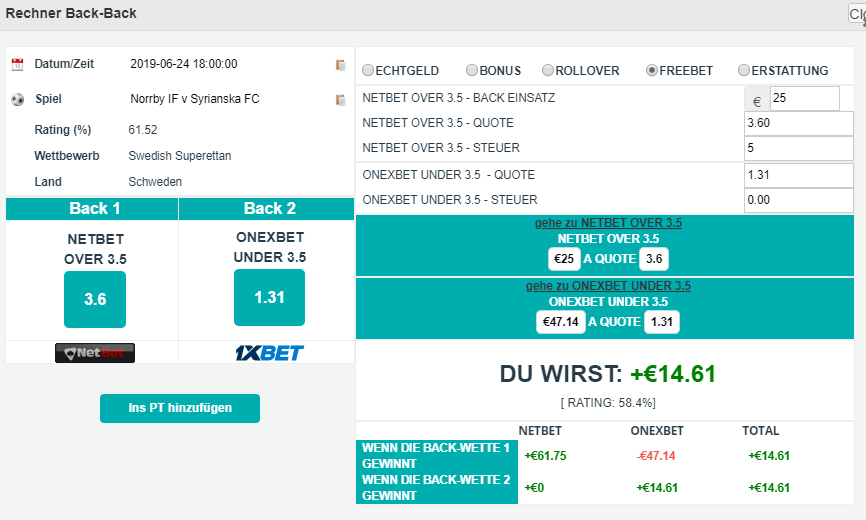This screenshot has width=866, height=520.
Task: Follow the 'gehe zu ONEXBET UNDER 3.5' link
Action: [x=608, y=286]
